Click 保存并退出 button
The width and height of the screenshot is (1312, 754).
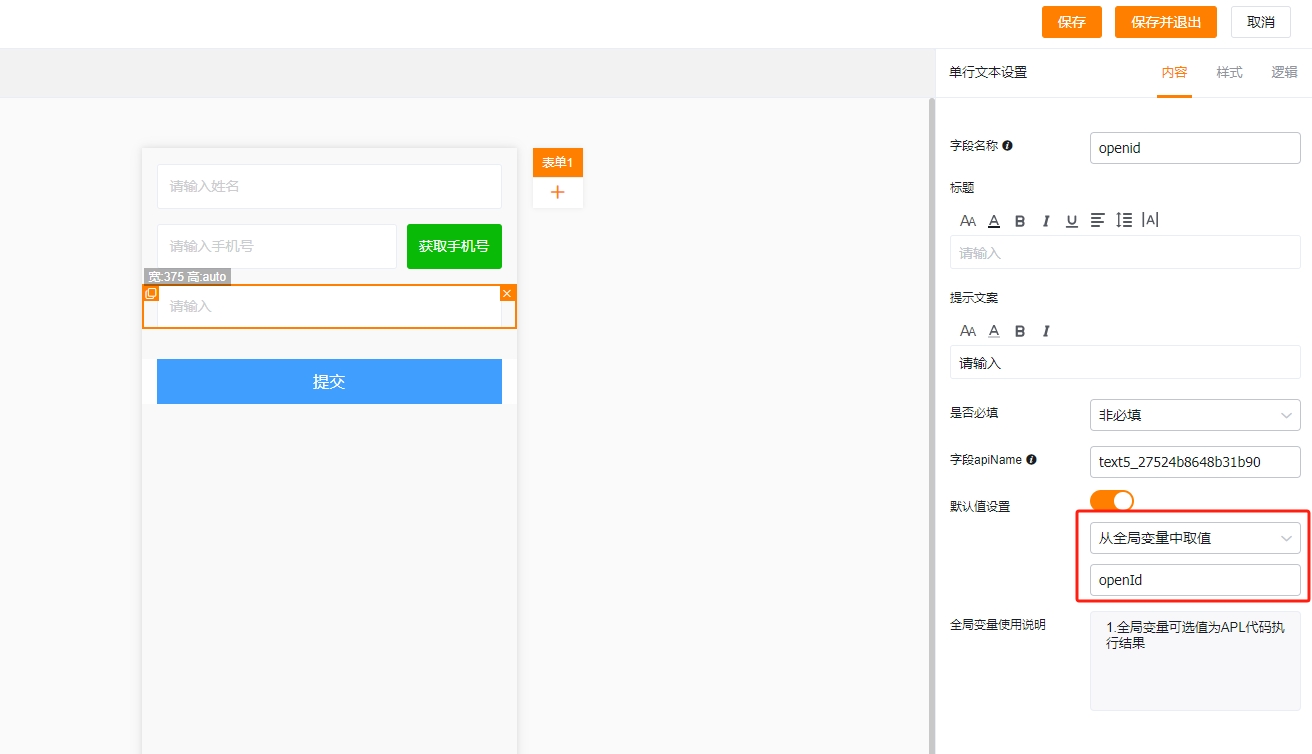1166,22
